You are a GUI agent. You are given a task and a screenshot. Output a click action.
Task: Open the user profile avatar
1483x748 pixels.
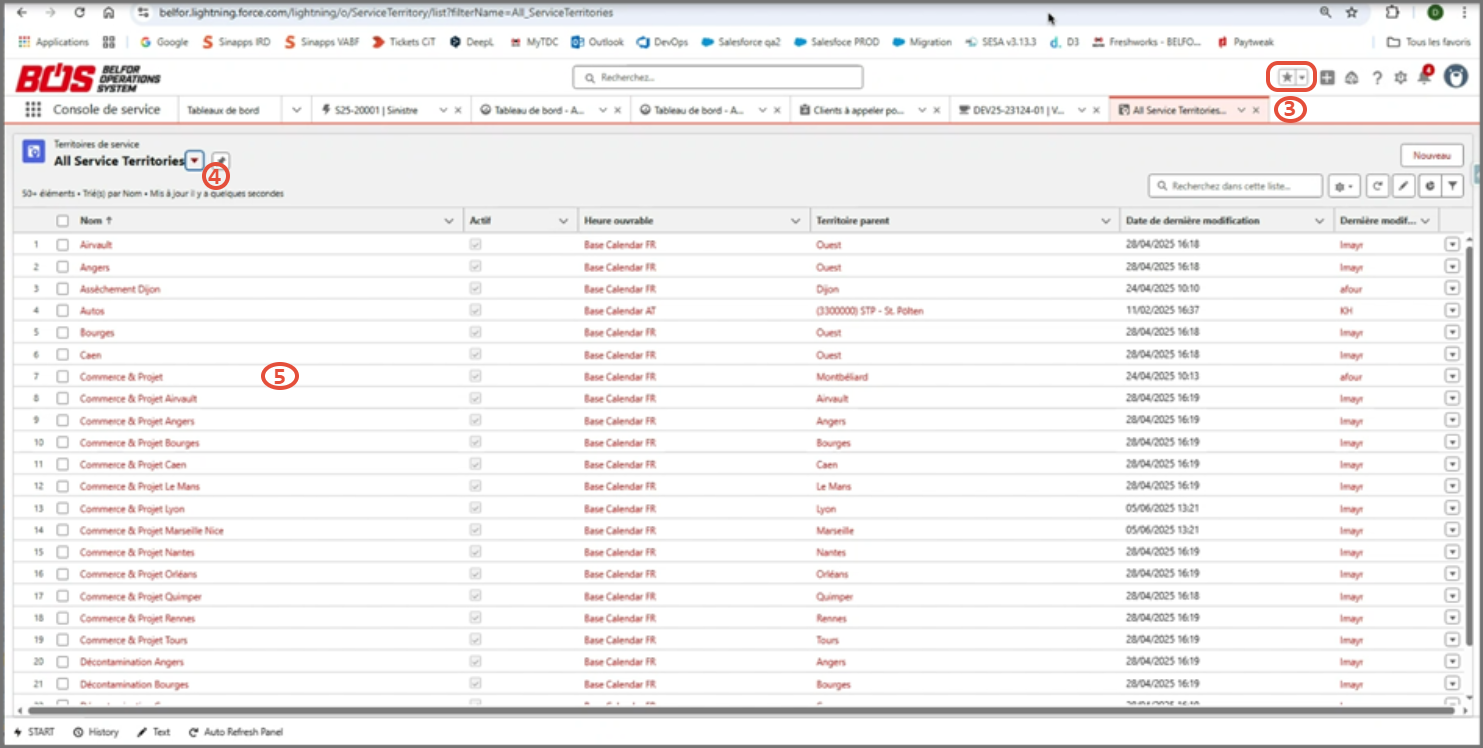[1455, 77]
